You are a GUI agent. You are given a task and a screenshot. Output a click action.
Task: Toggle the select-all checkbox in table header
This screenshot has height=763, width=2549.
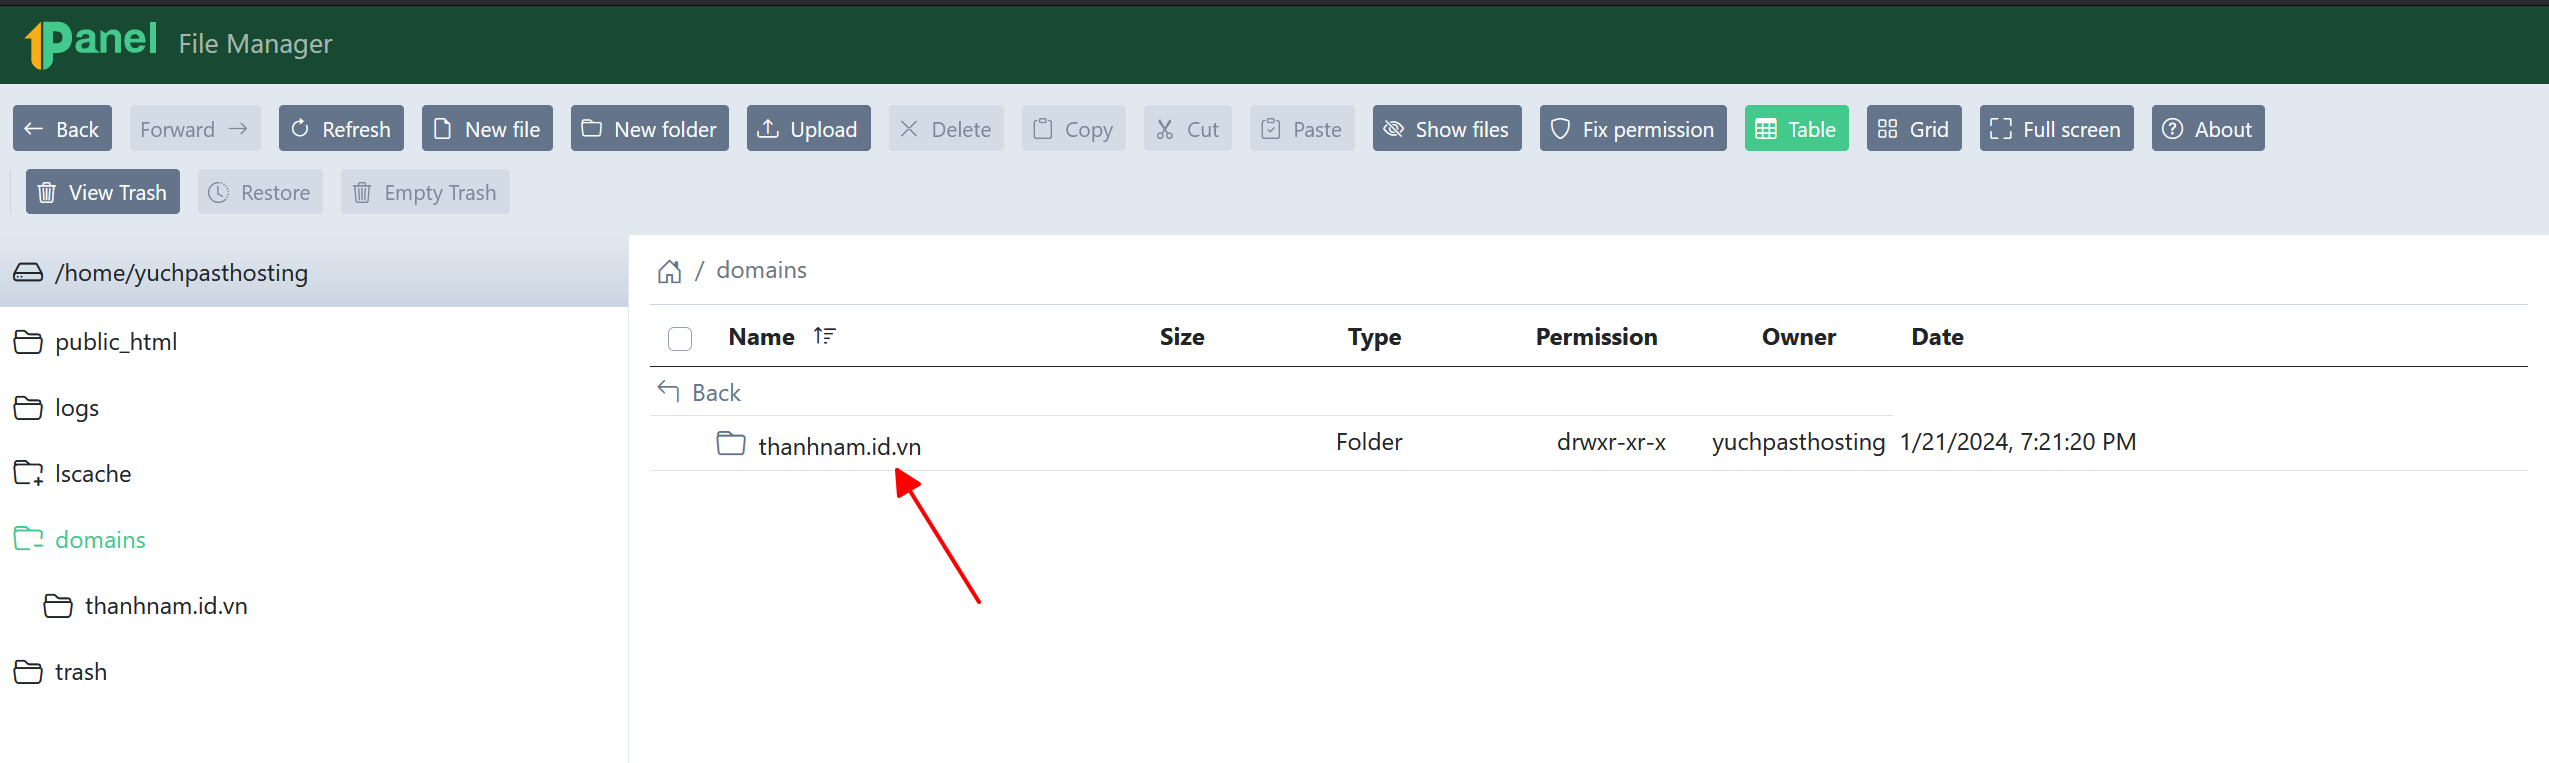[680, 339]
